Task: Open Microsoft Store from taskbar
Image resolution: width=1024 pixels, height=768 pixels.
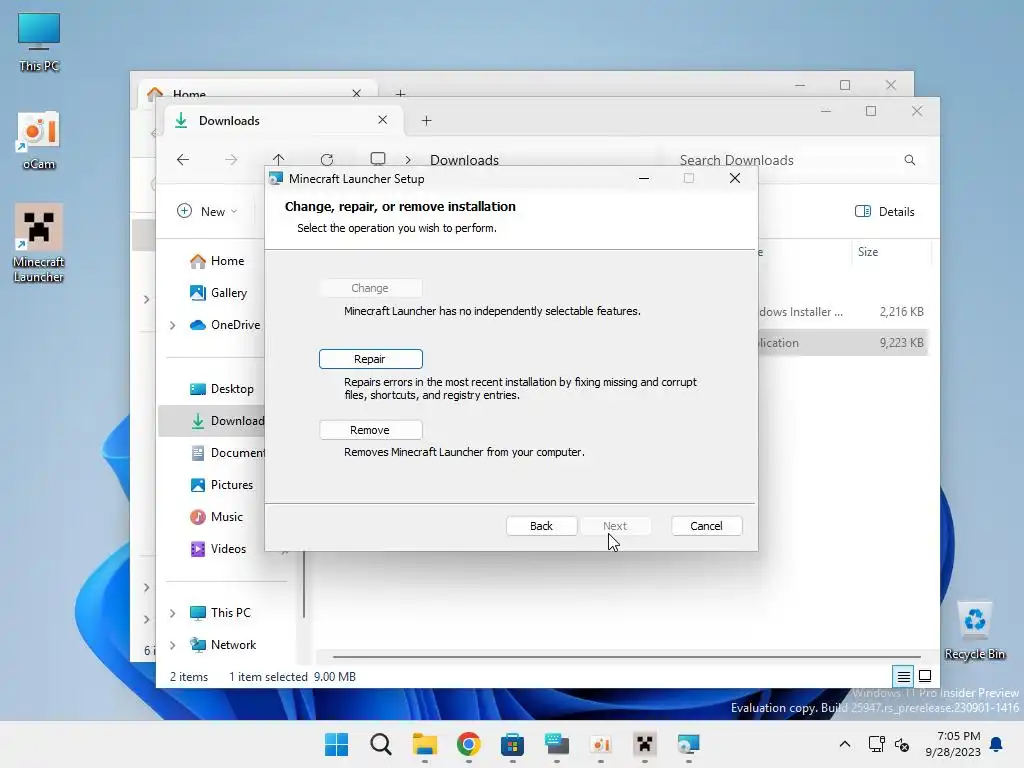Action: 513,744
